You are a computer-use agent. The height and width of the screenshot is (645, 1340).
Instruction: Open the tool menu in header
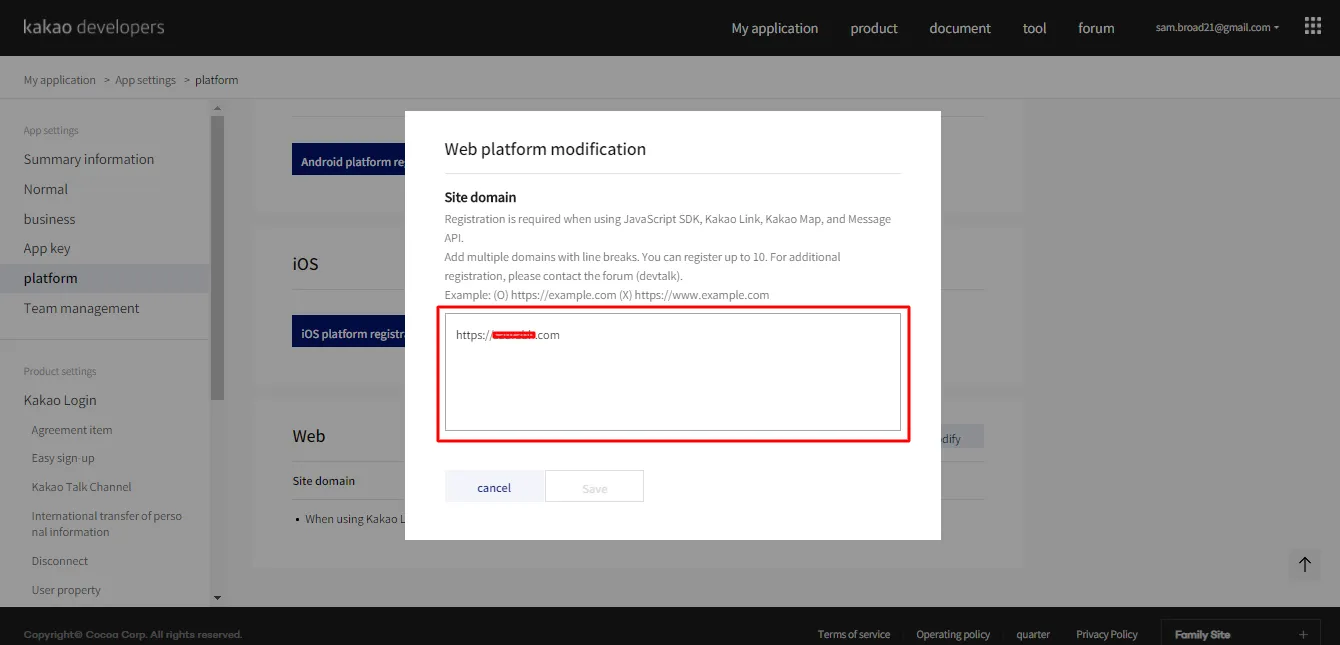pos(1035,28)
